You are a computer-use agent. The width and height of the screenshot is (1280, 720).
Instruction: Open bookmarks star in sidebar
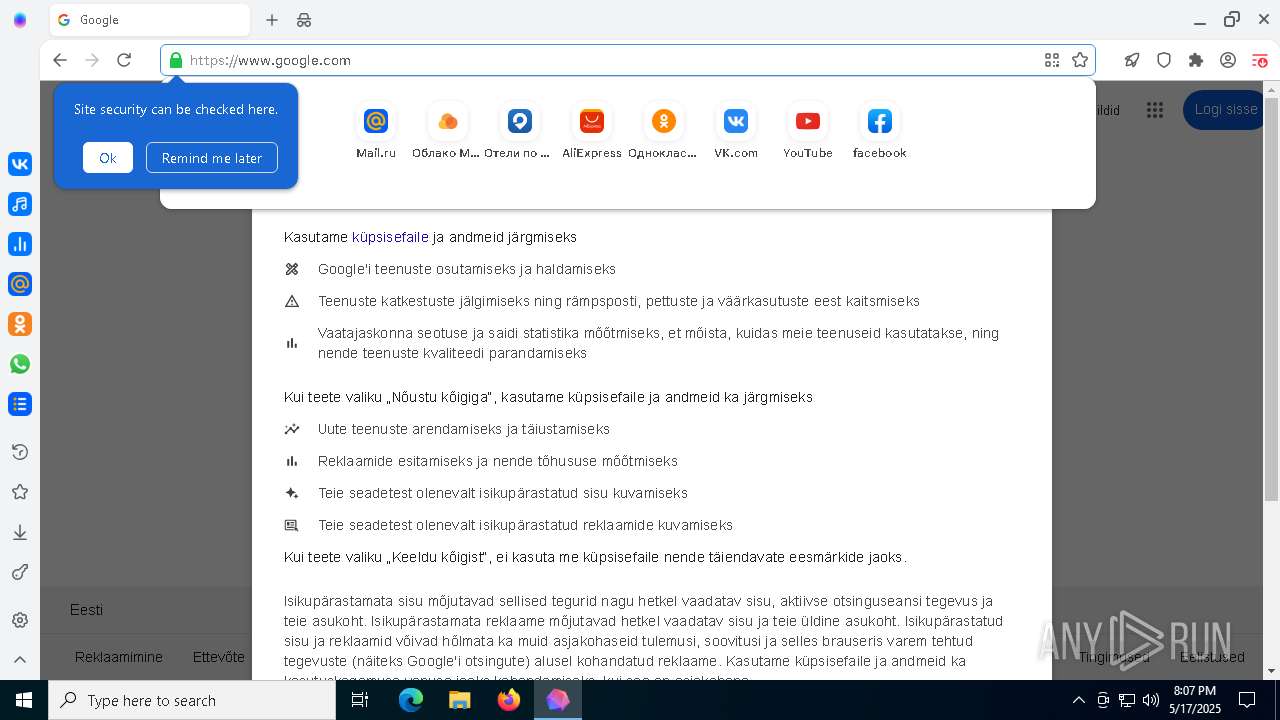[x=20, y=492]
